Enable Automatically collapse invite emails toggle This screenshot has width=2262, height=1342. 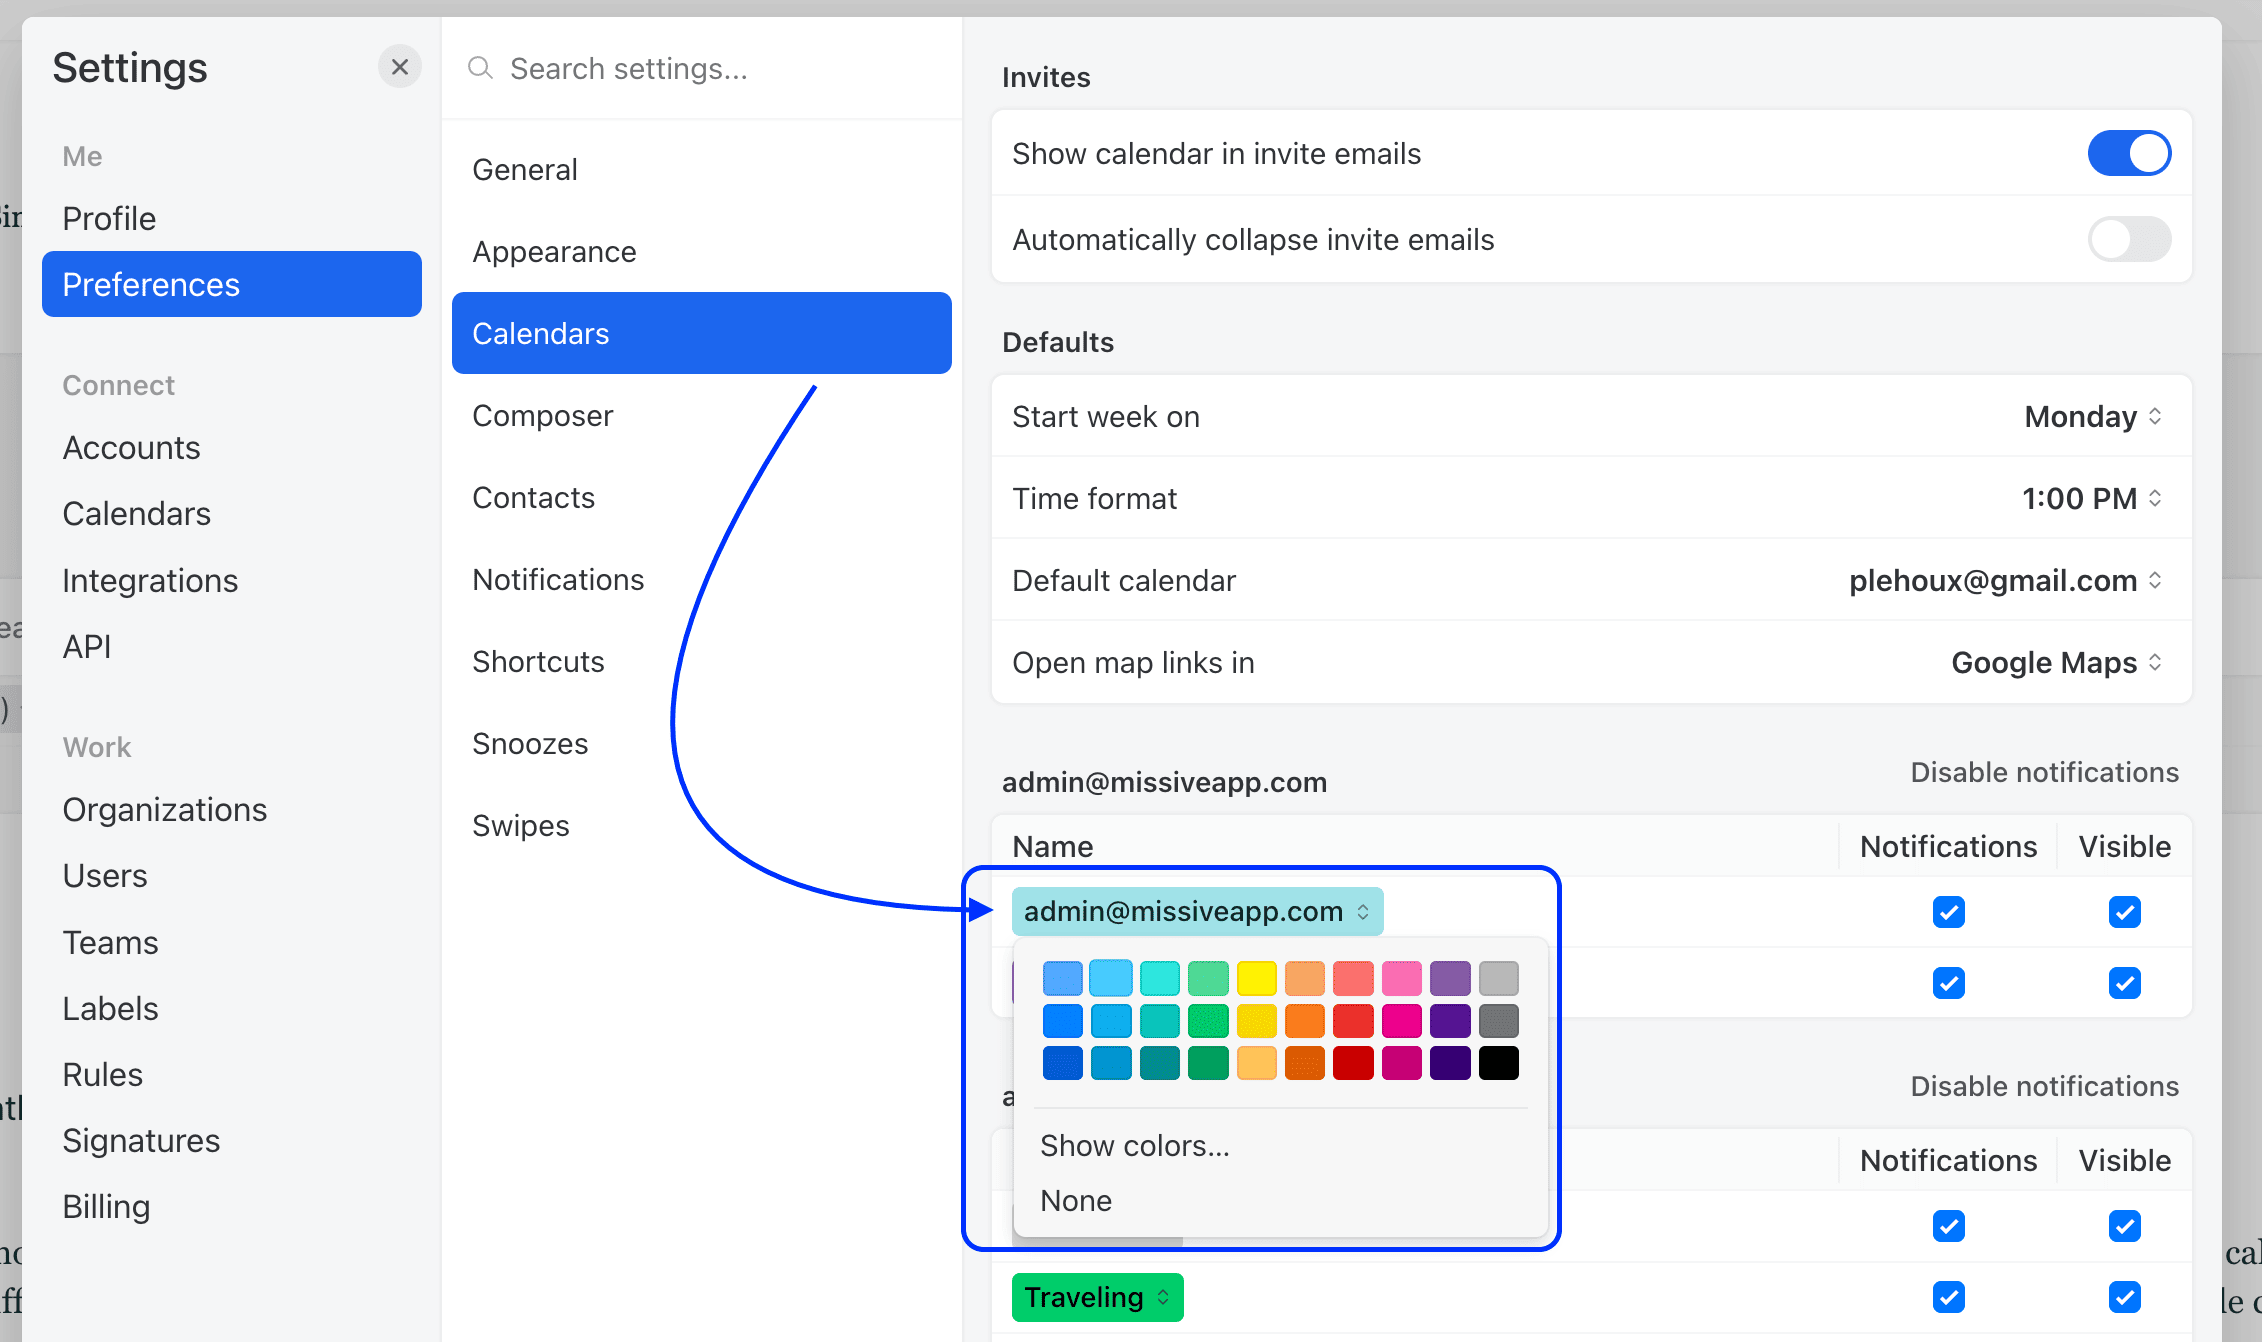point(2129,240)
